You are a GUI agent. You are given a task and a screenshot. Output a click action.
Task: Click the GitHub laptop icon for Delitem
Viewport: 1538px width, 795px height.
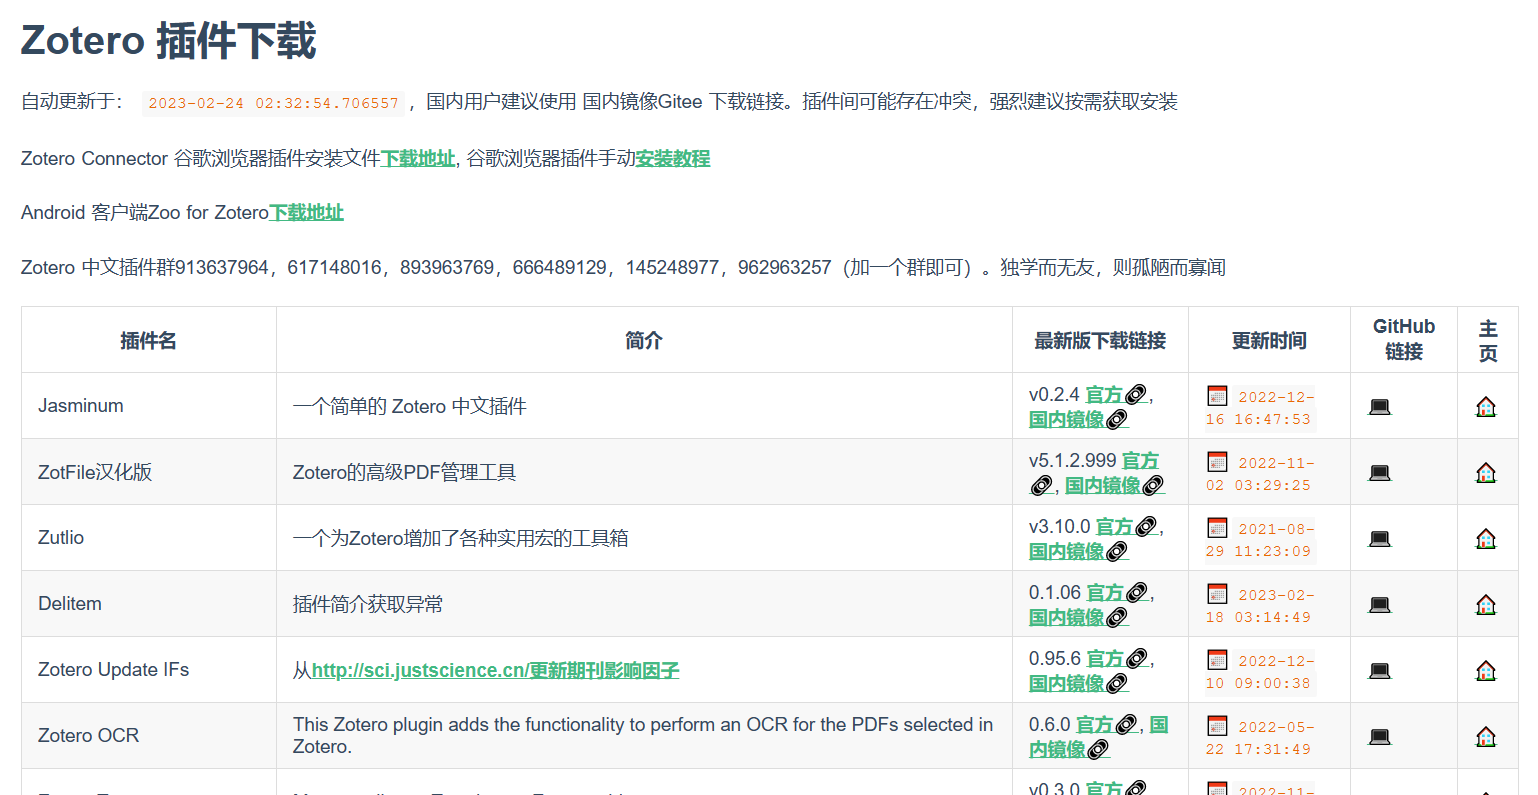[1379, 603]
